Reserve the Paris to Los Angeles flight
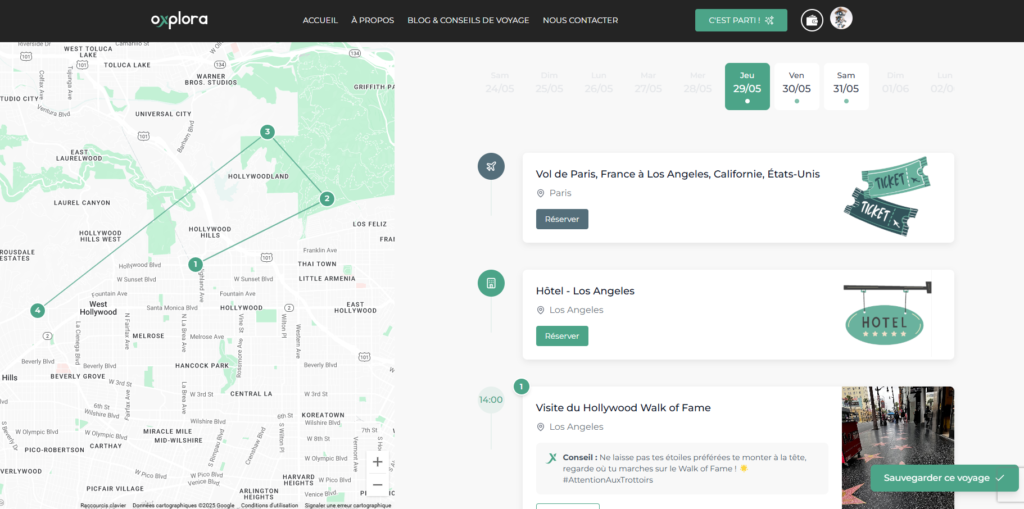The image size is (1024, 509). (562, 219)
